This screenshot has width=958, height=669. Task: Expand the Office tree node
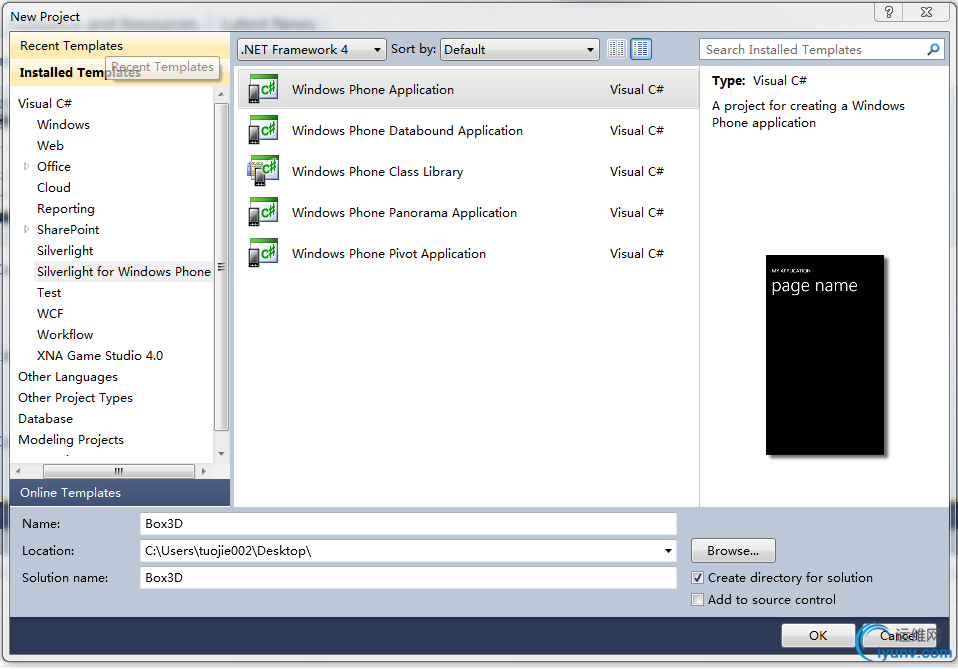(x=26, y=166)
